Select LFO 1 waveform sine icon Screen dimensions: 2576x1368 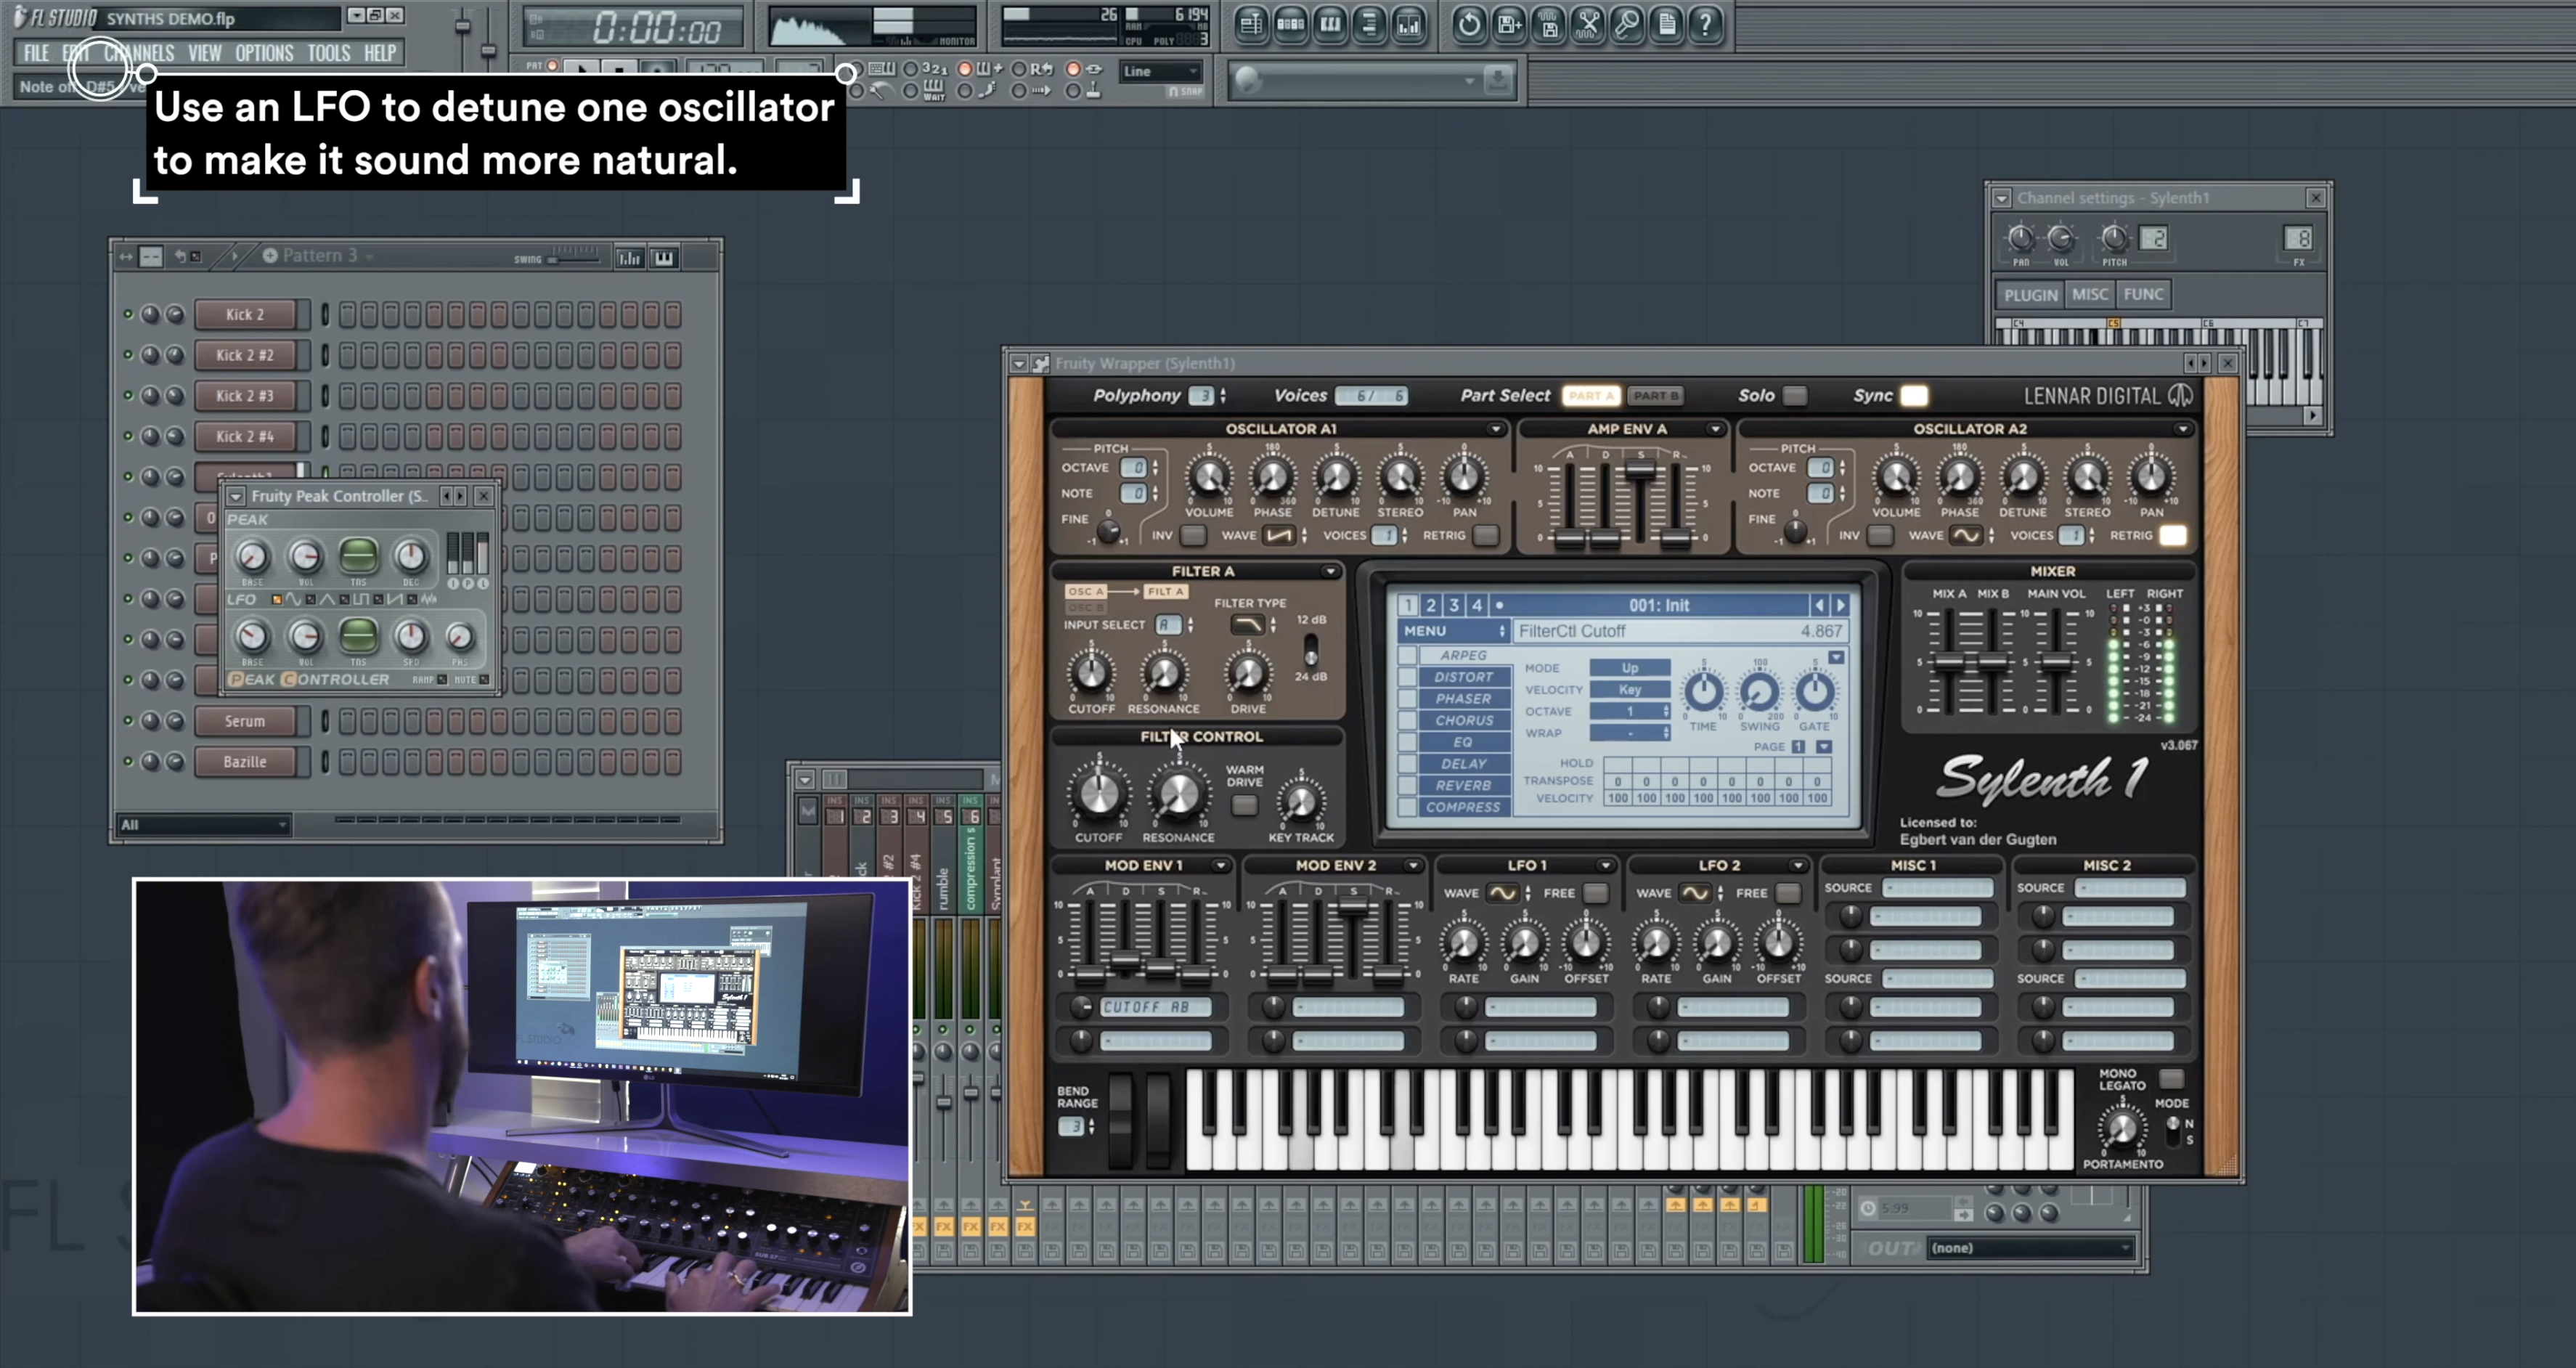click(x=1502, y=893)
